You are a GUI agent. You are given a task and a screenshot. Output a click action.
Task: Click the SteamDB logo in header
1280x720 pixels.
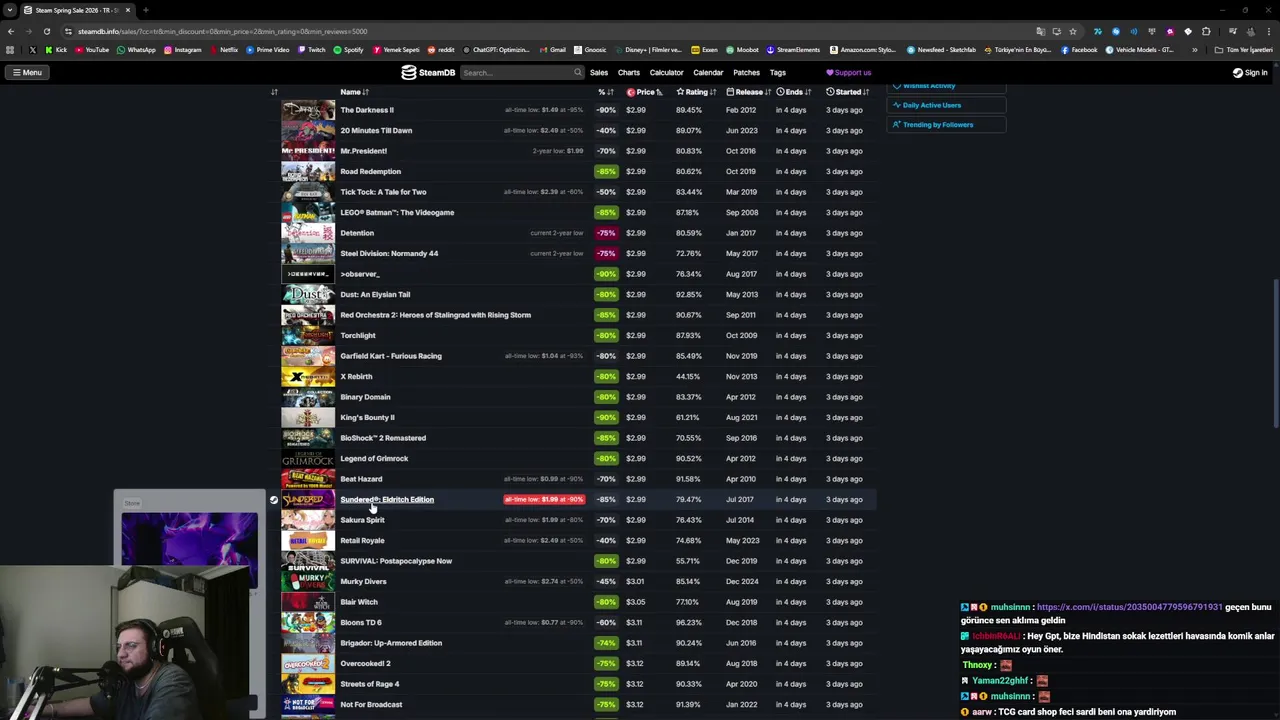tap(428, 72)
